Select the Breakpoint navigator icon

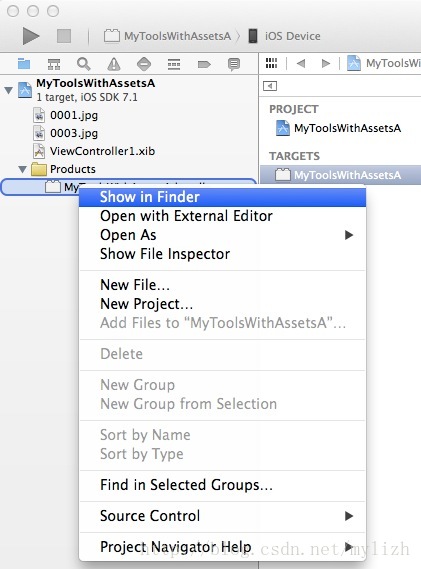(204, 64)
